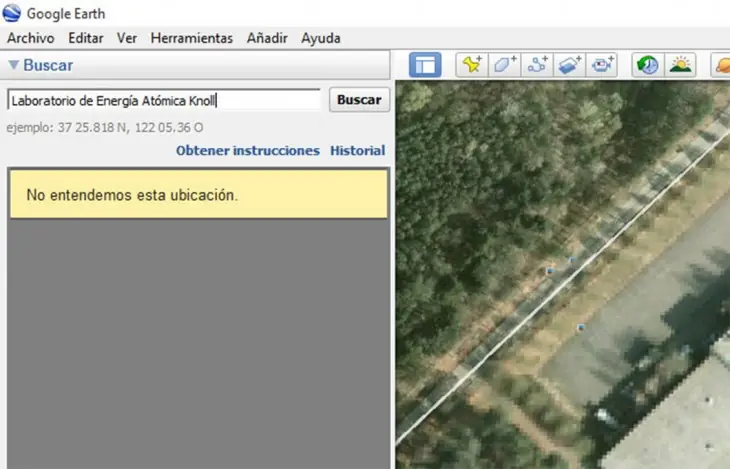730x469 pixels.
Task: Click the Google Earth logo in the title bar
Action: point(12,13)
